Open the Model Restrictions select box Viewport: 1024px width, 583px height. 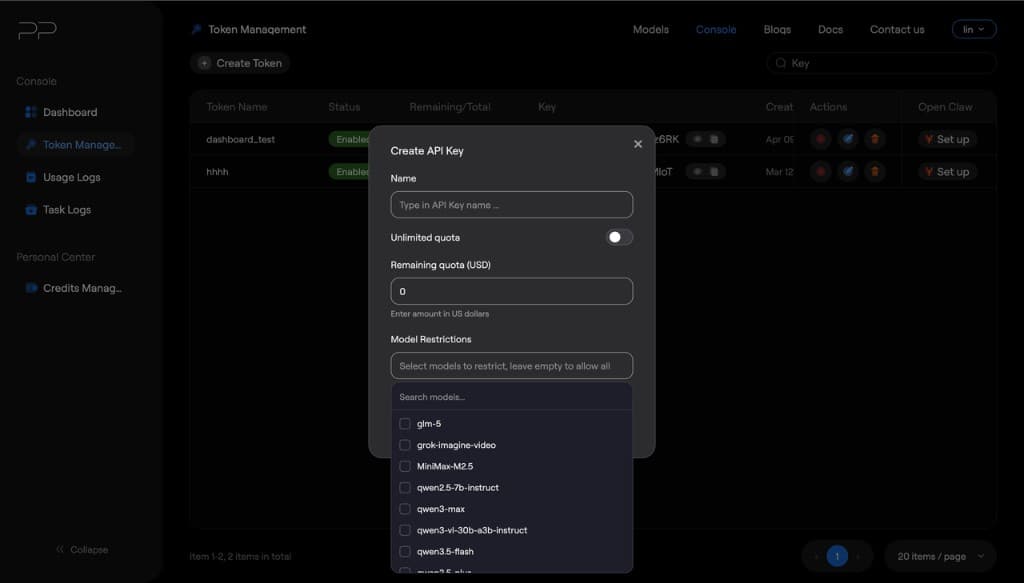click(x=511, y=366)
